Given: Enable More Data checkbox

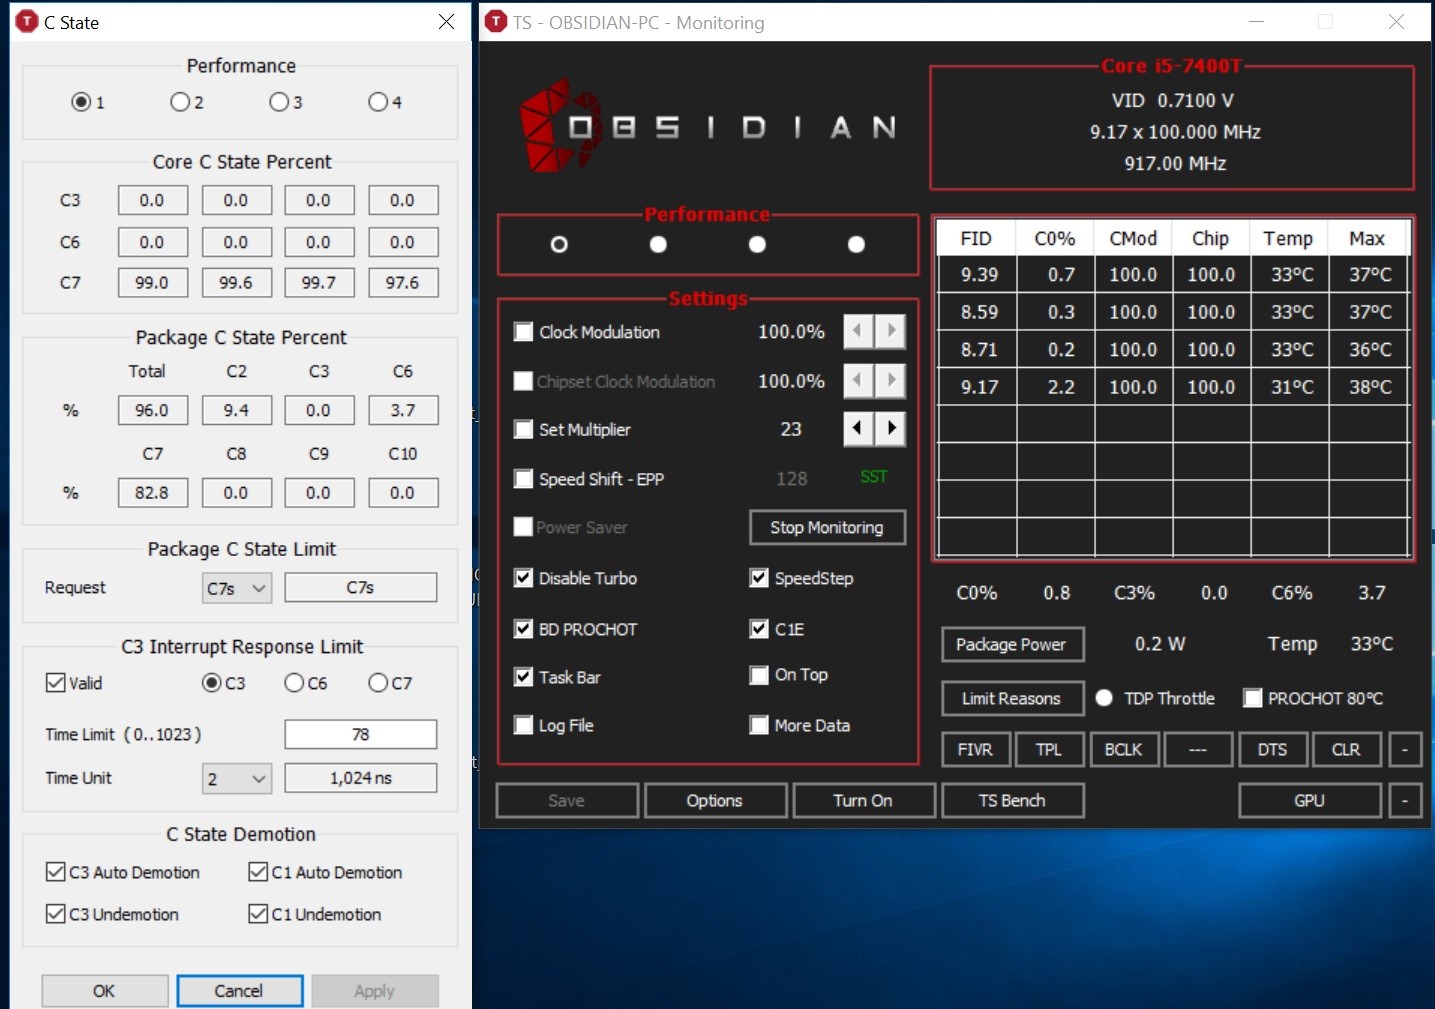Looking at the screenshot, I should [x=759, y=725].
